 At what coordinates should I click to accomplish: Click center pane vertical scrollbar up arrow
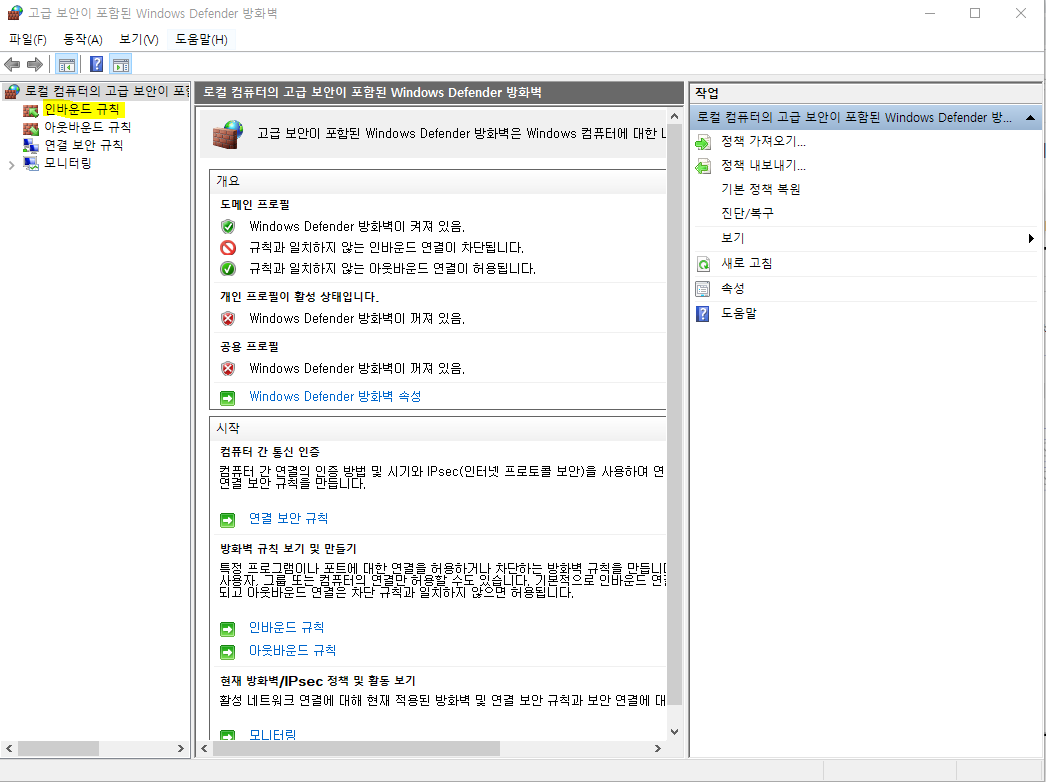point(674,117)
